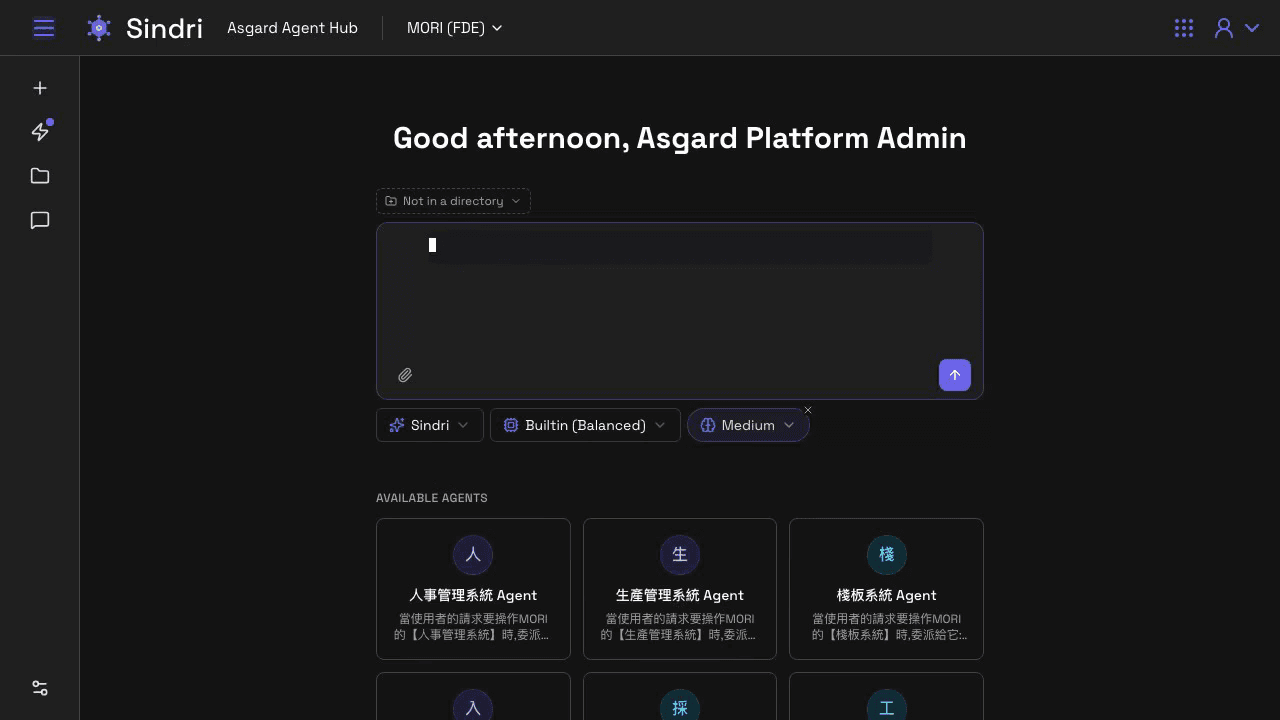Click the AVAILABLE AGENTS heading

[432, 498]
